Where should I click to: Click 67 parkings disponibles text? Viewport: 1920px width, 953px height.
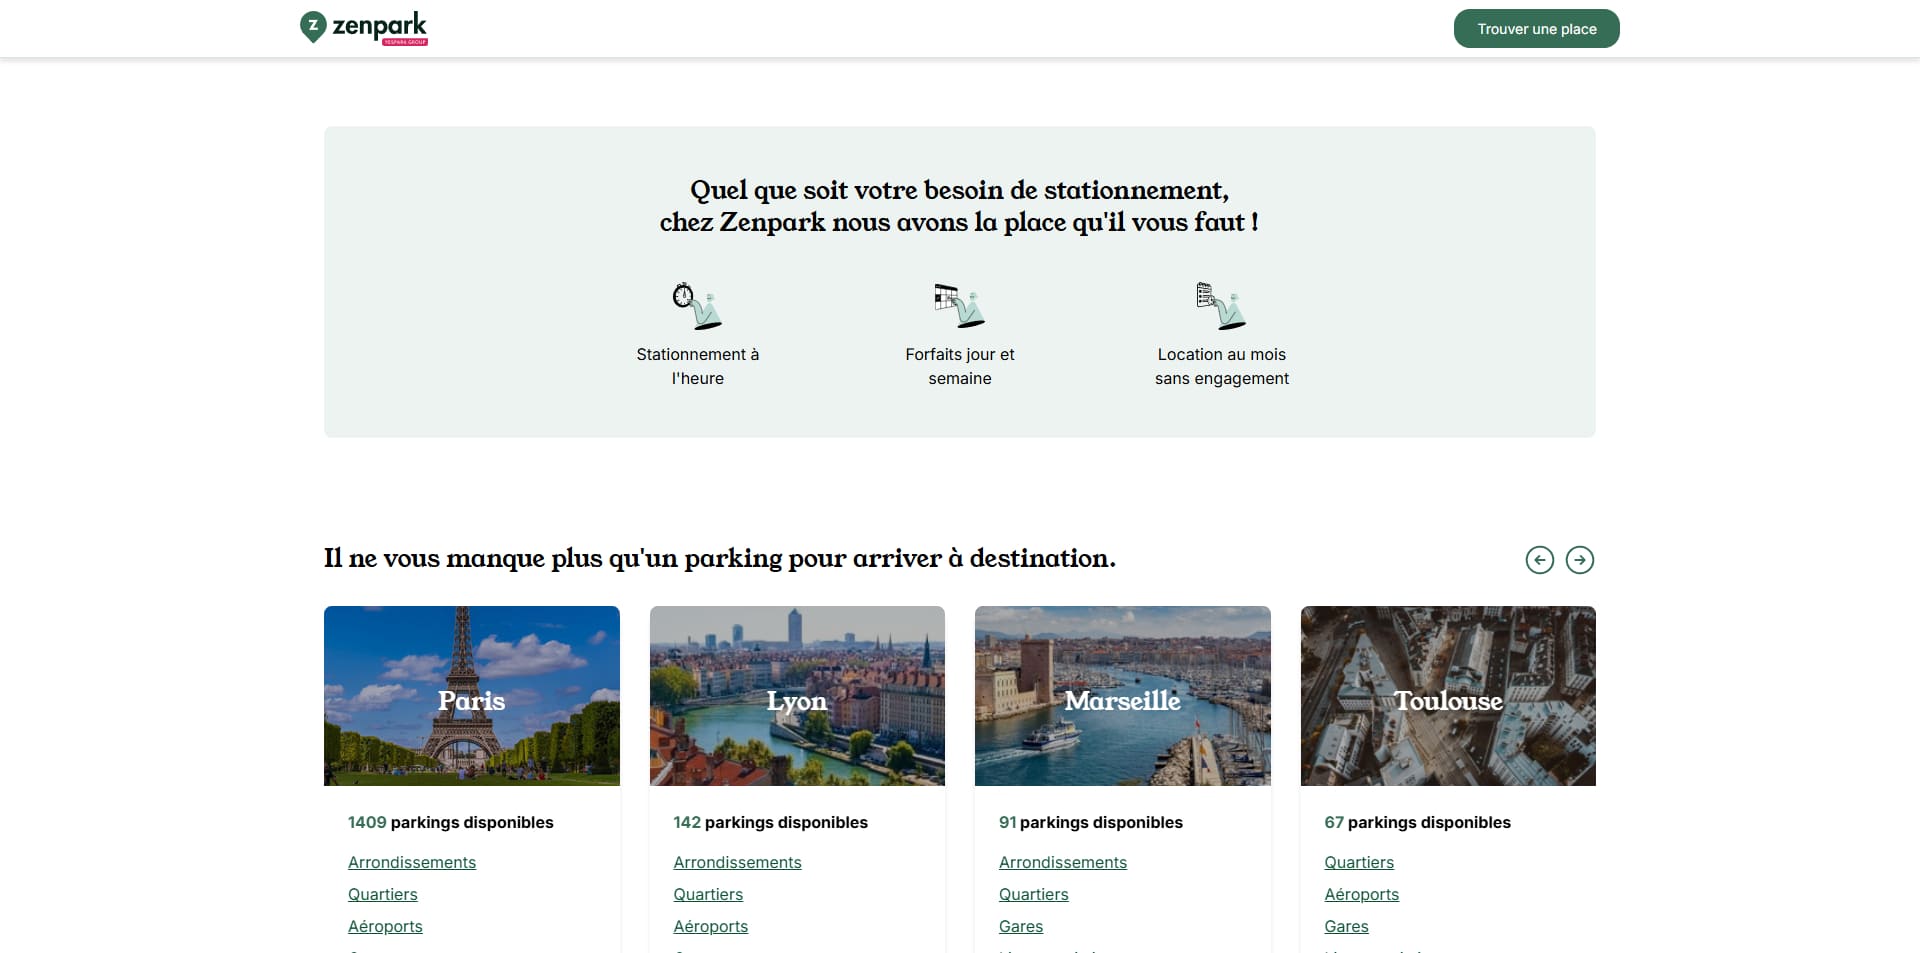pos(1417,822)
